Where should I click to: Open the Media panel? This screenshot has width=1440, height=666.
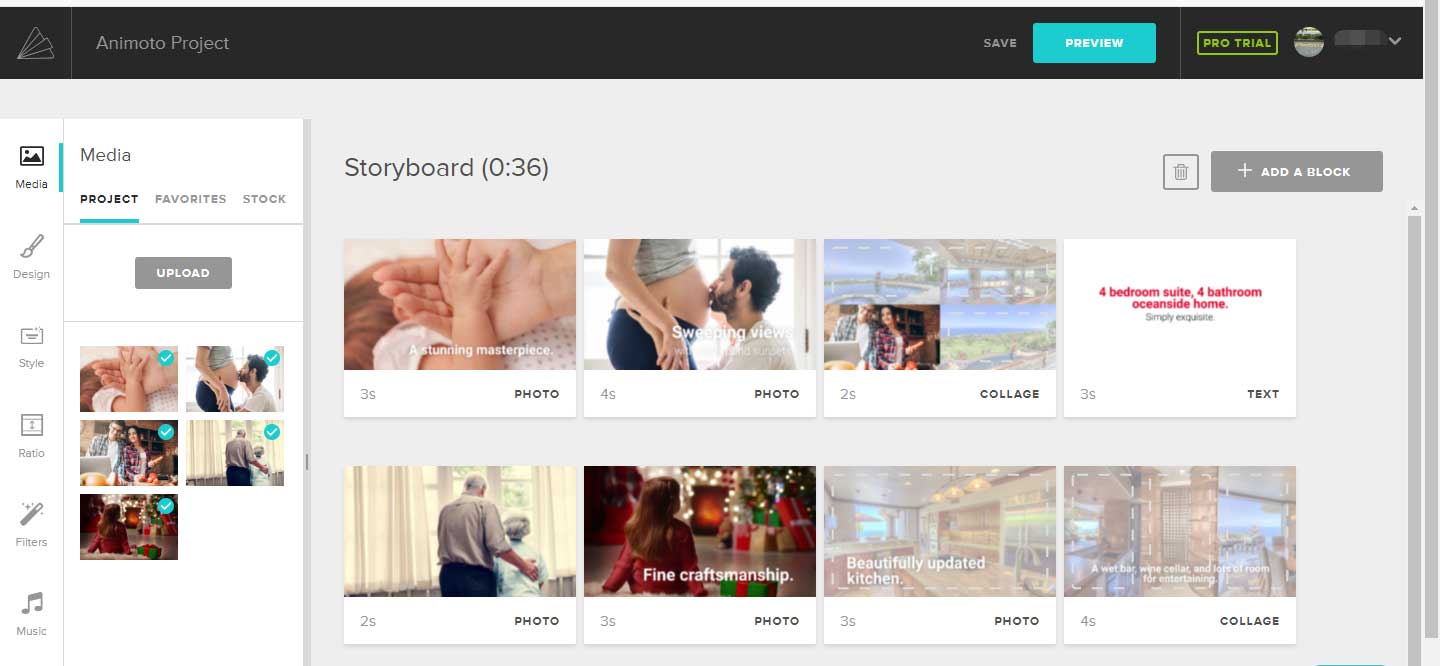pyautogui.click(x=31, y=165)
